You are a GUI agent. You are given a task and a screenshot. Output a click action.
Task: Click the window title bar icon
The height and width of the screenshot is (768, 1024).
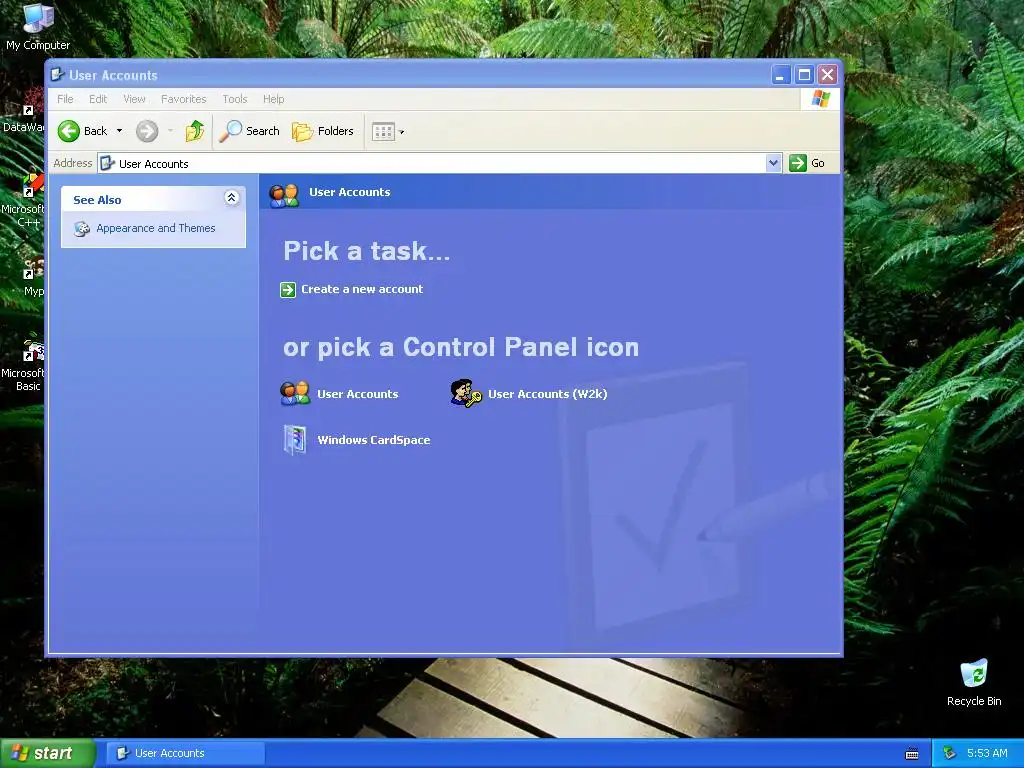tap(57, 75)
